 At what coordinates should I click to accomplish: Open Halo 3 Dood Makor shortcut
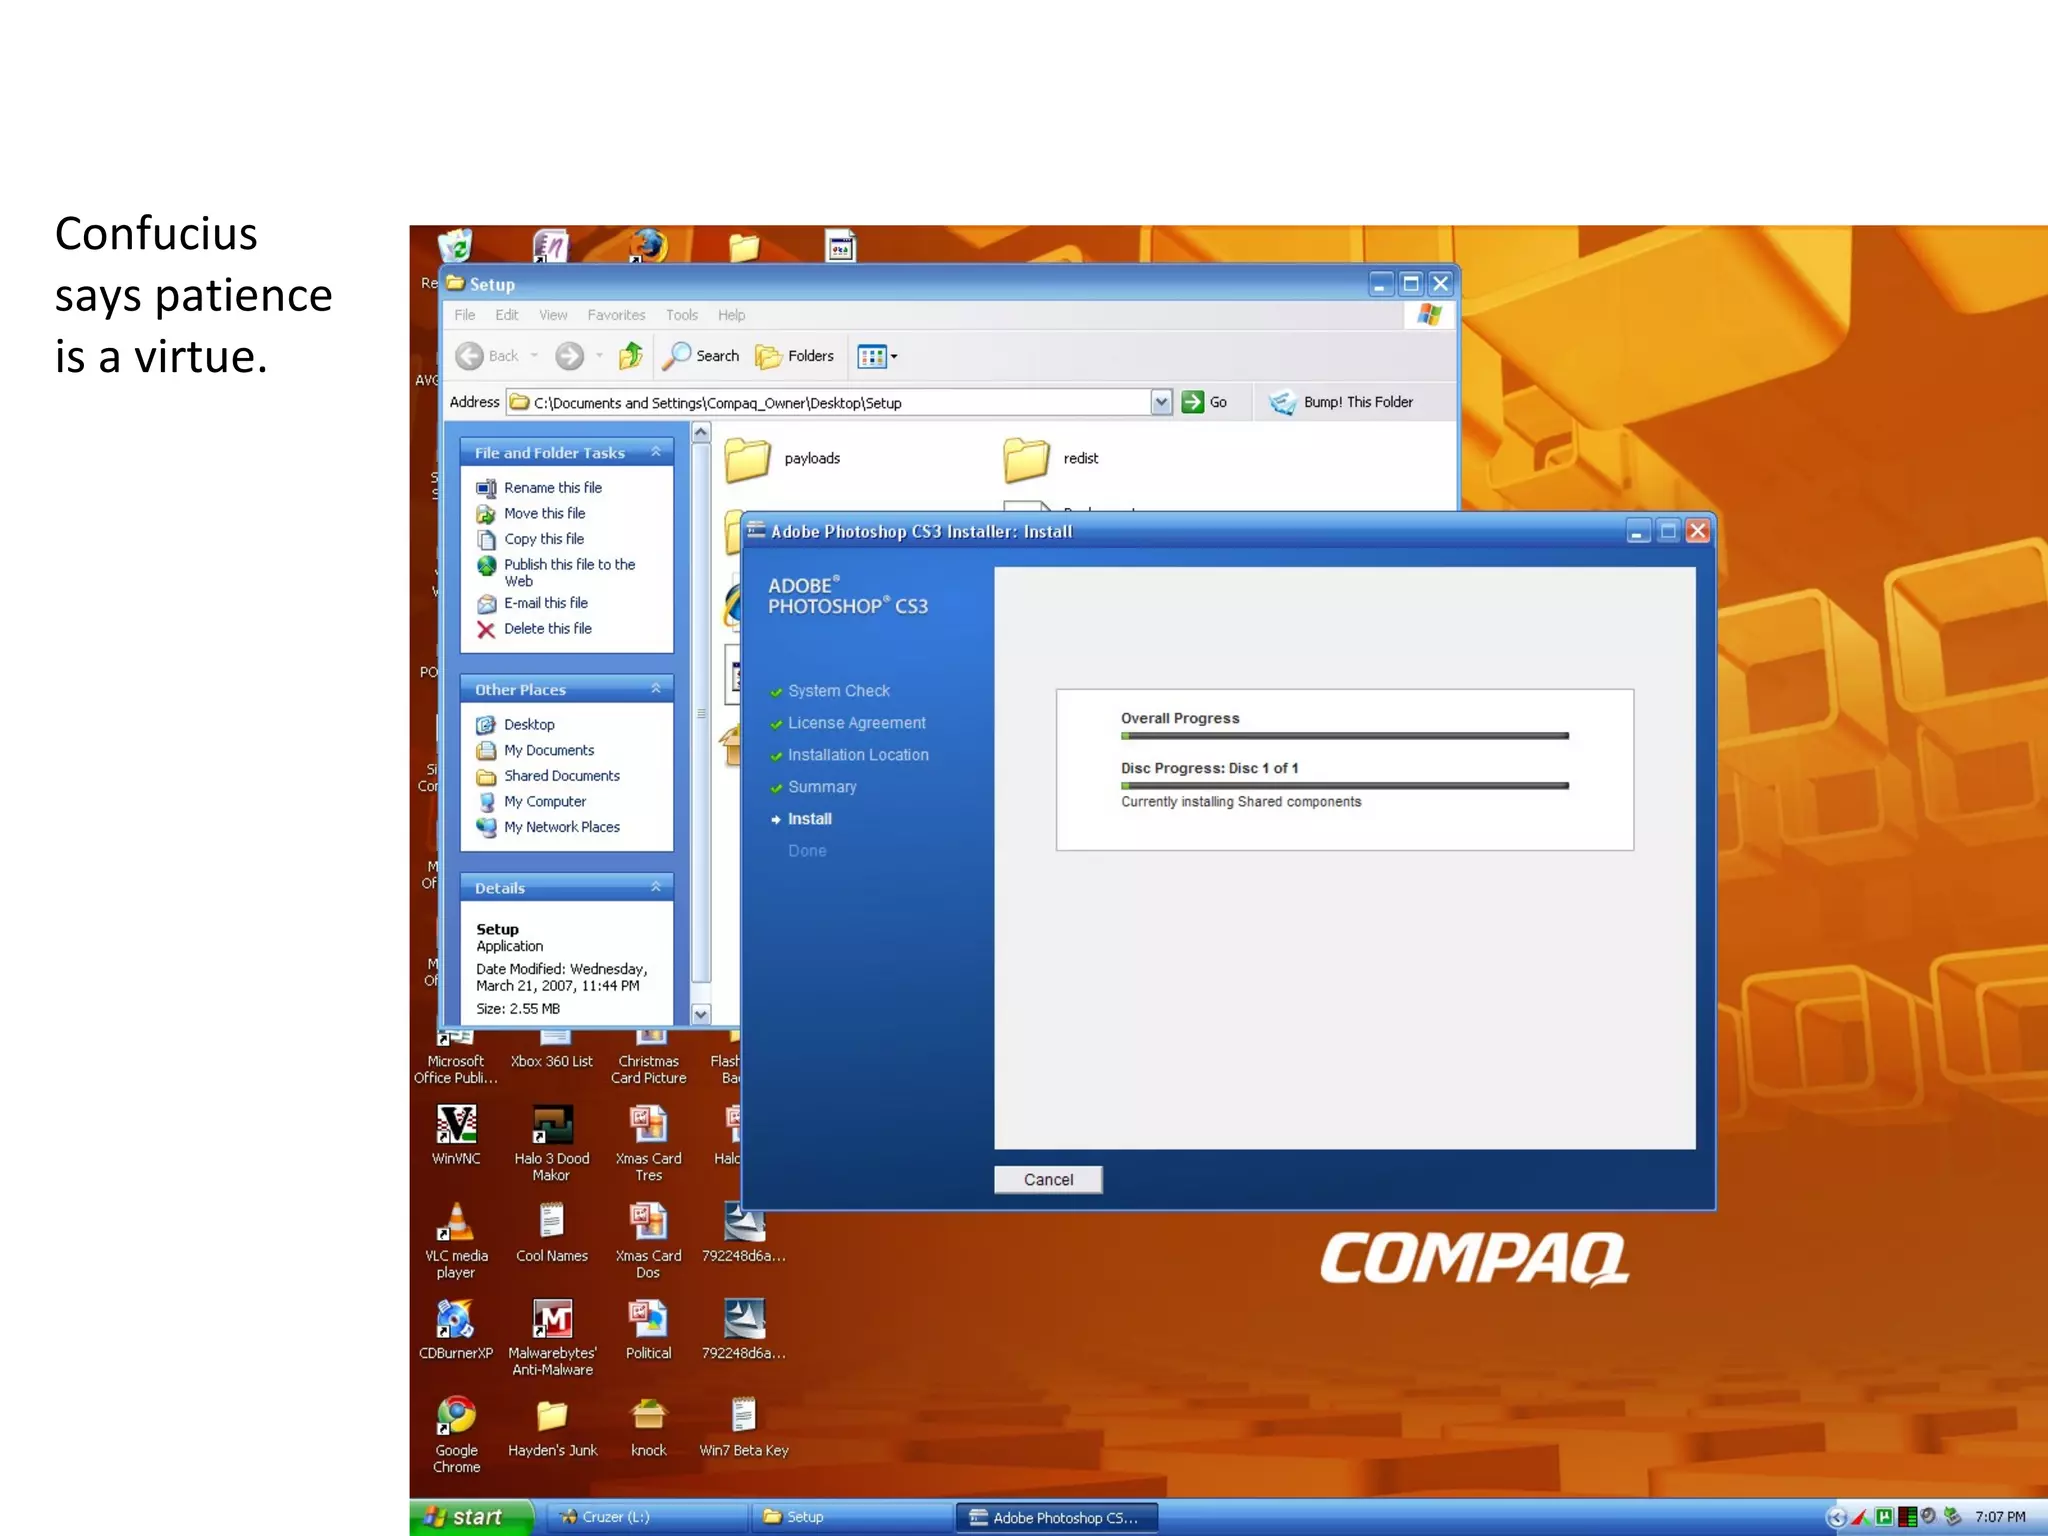(552, 1143)
